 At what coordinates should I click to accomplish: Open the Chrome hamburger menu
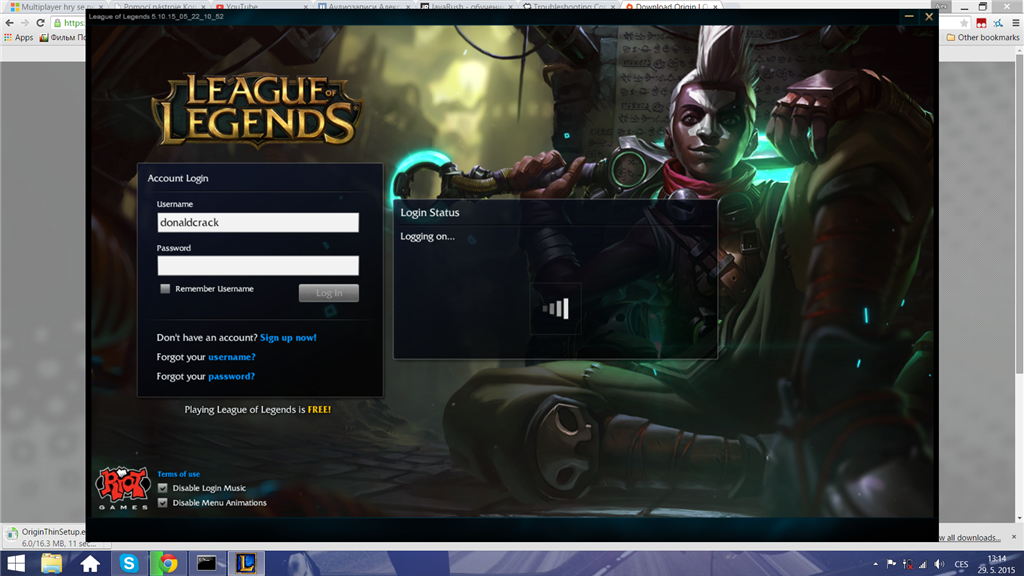click(x=1016, y=23)
